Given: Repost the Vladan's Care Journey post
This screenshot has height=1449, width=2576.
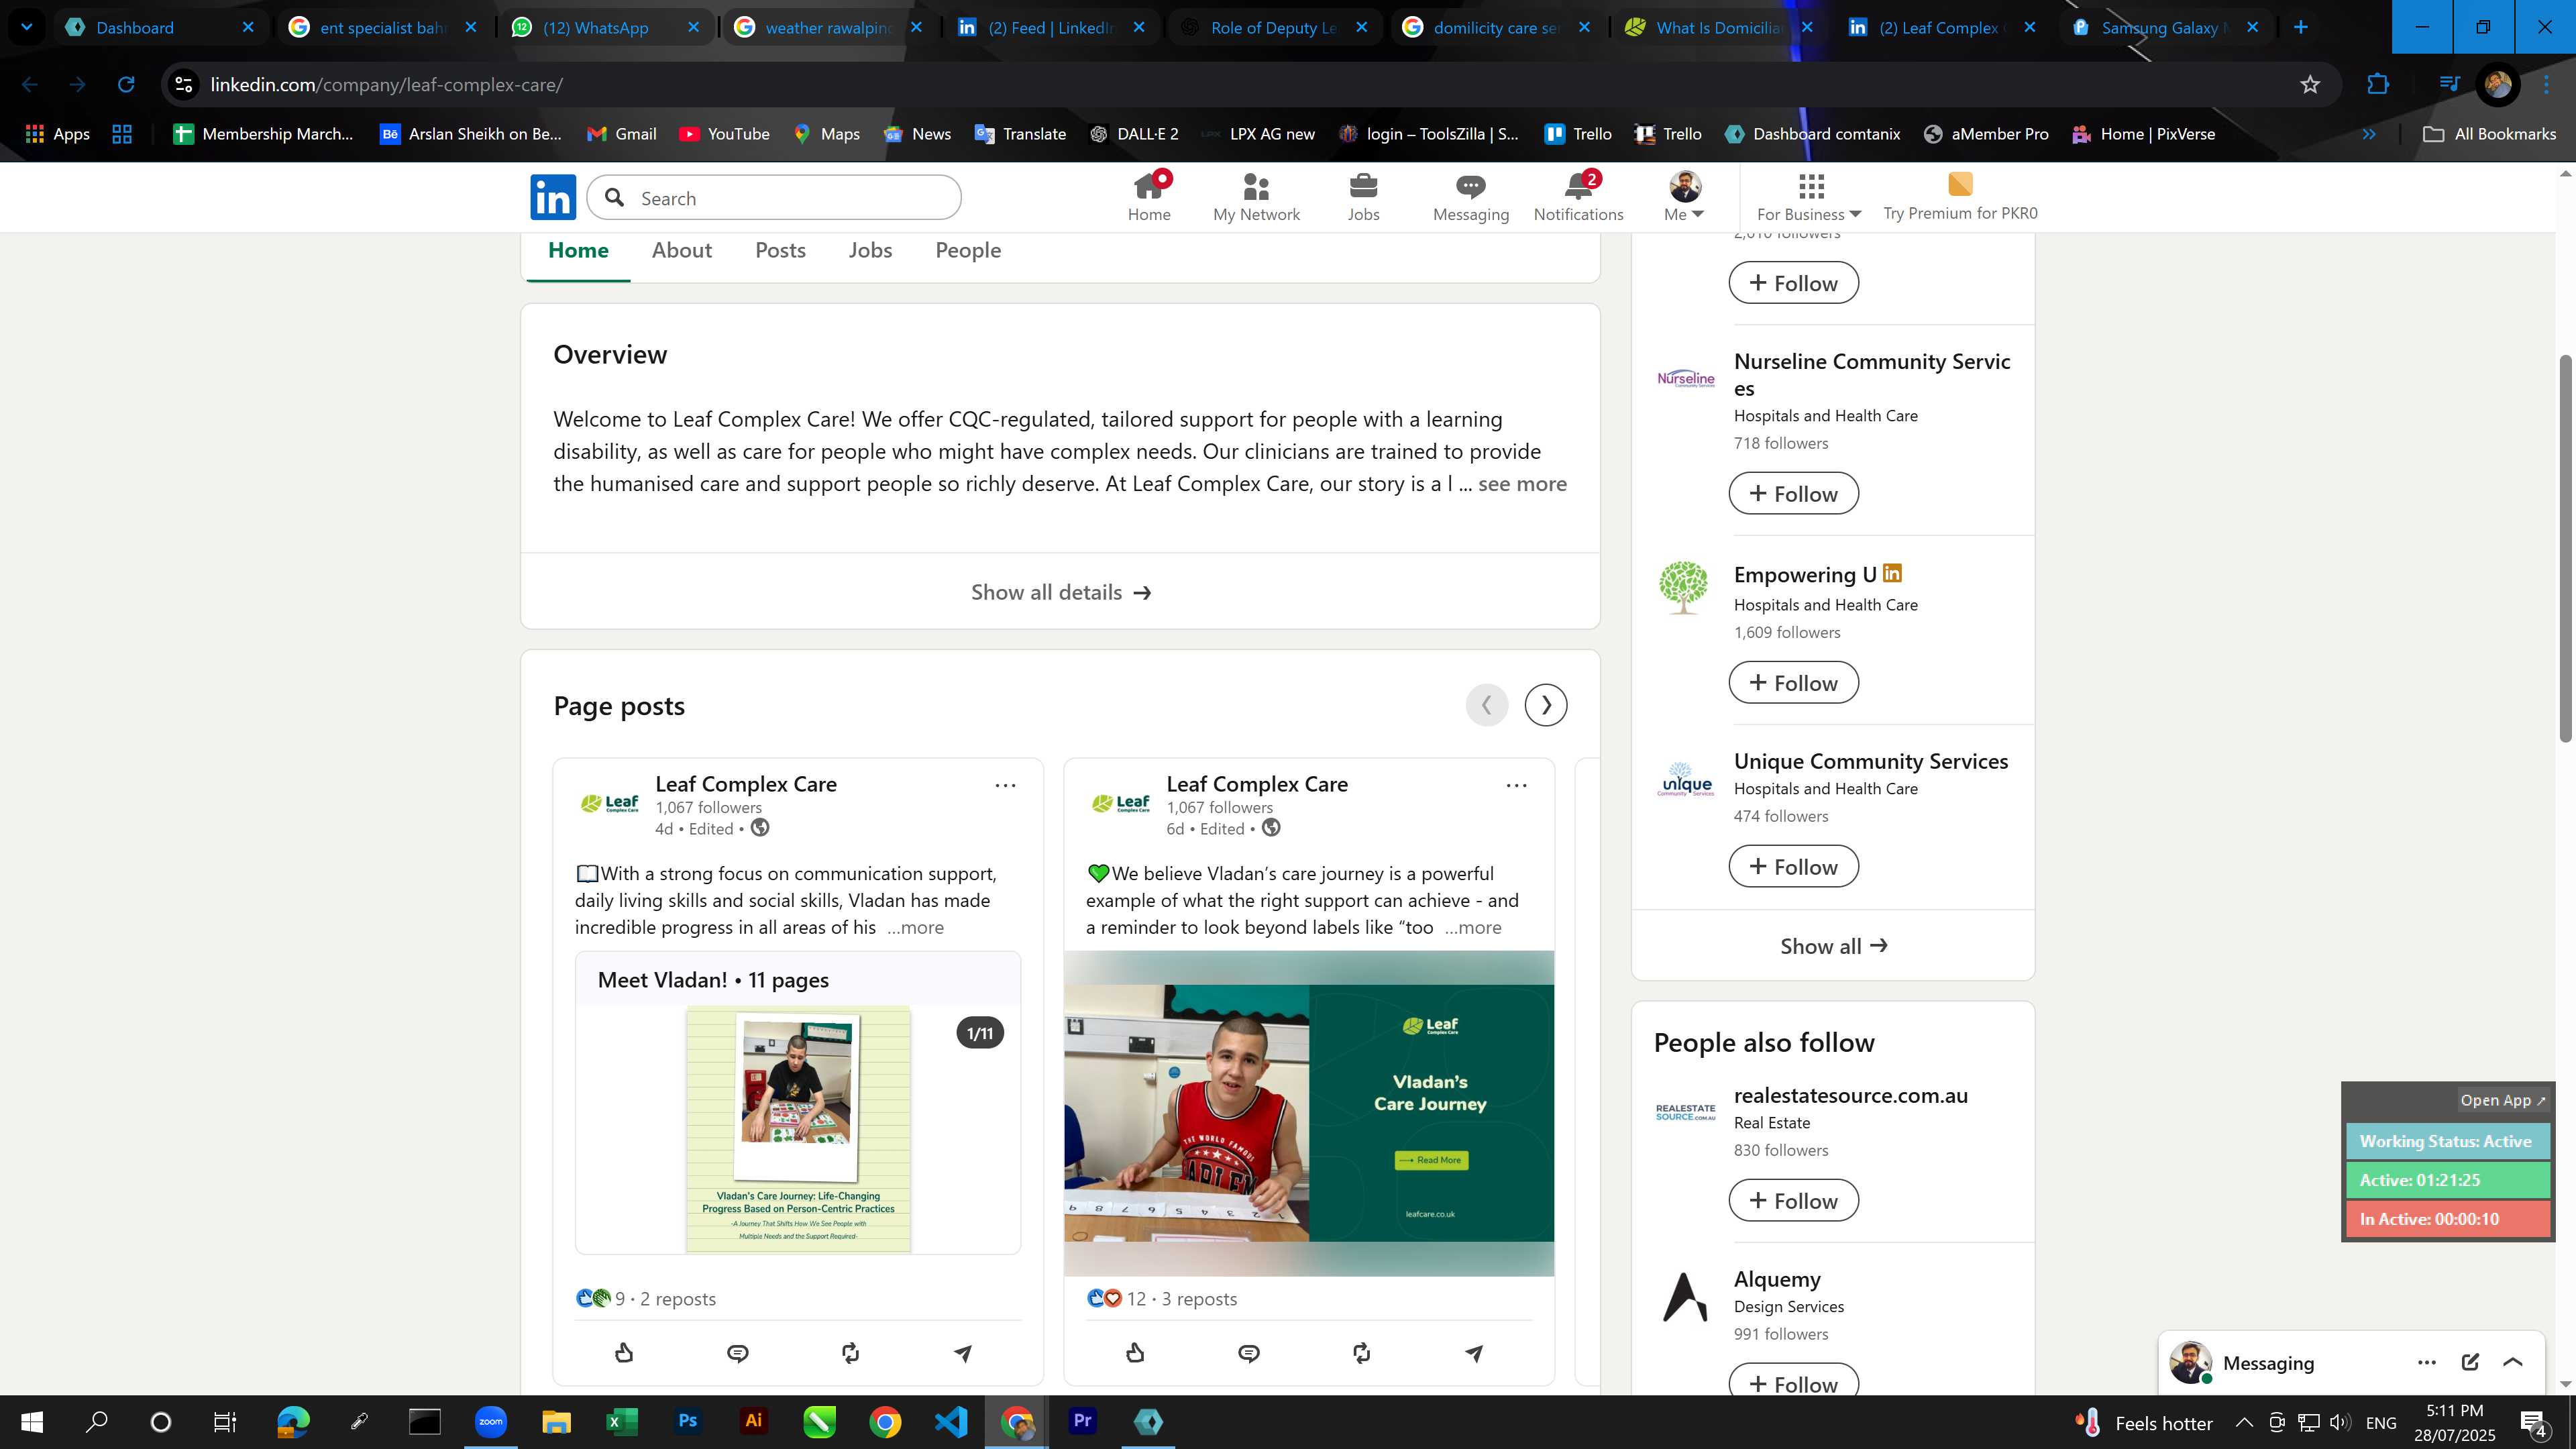Looking at the screenshot, I should [x=1361, y=1353].
